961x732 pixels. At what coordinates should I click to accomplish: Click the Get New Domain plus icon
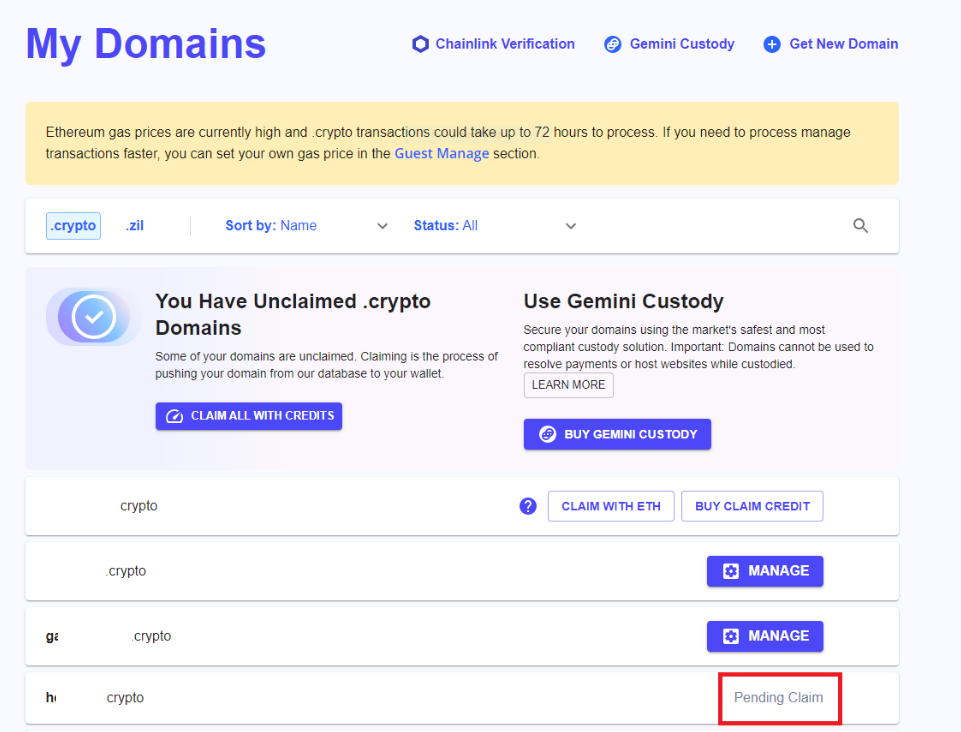point(772,44)
